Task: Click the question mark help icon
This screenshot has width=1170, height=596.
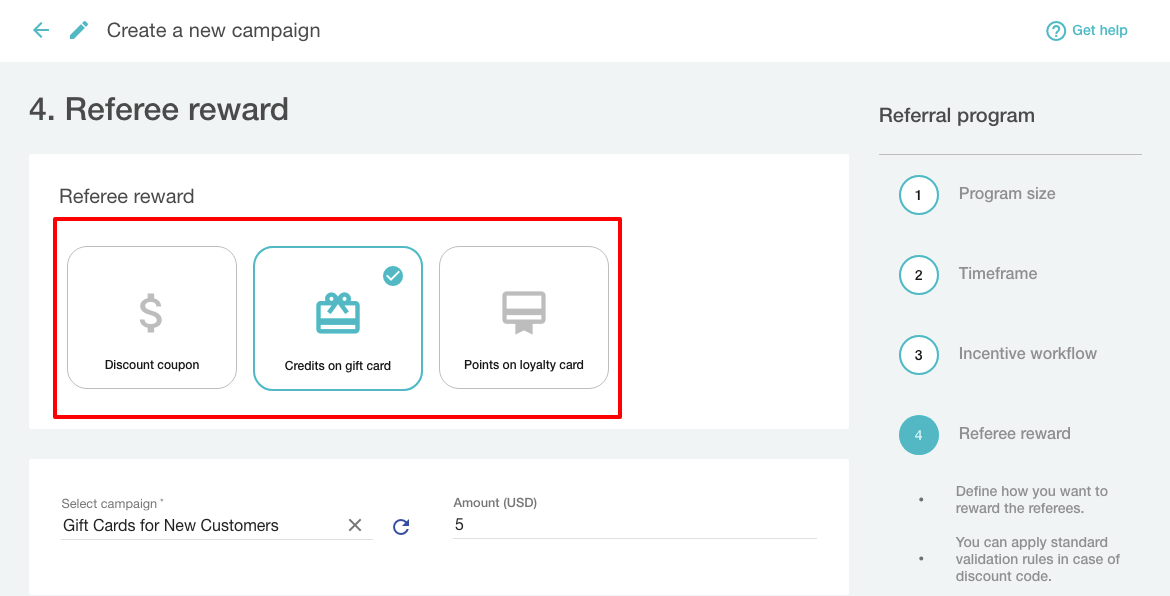Action: (1057, 30)
